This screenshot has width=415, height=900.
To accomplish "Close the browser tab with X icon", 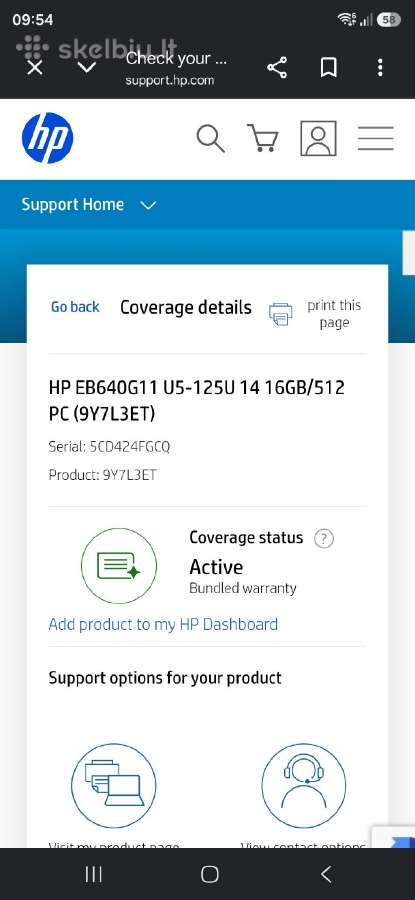I will tap(35, 68).
